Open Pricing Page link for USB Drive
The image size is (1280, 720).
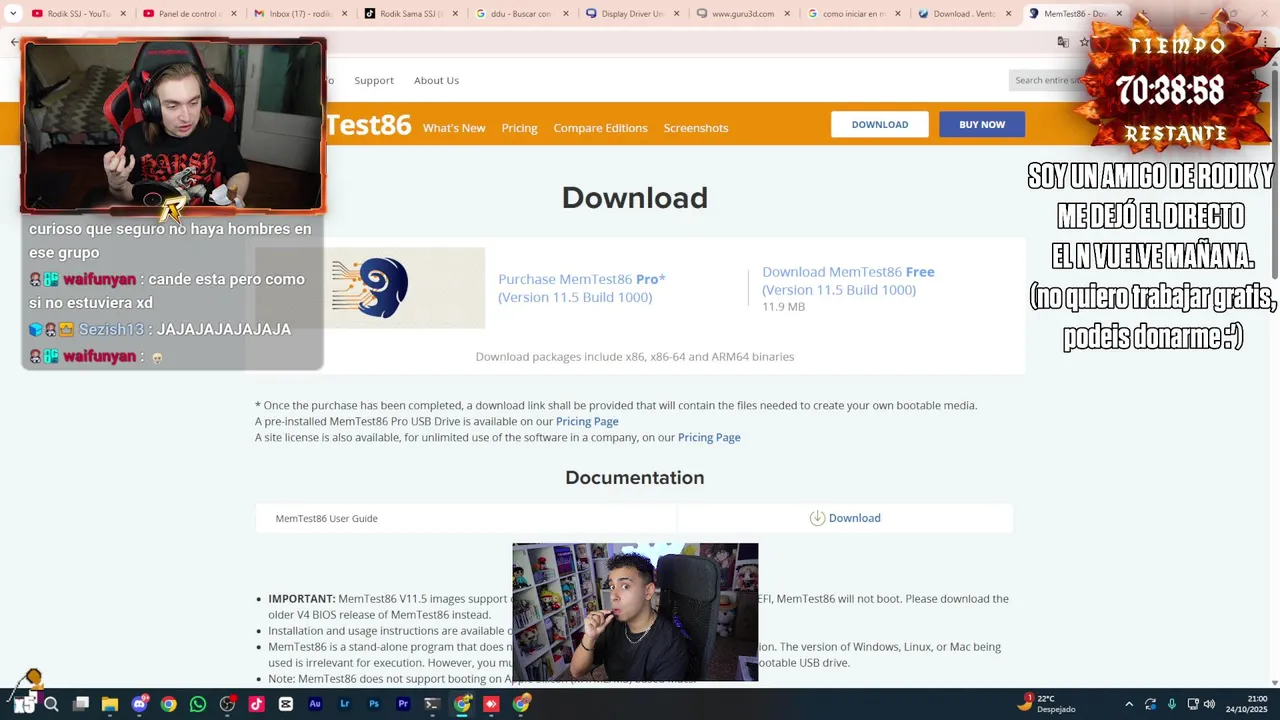587,421
